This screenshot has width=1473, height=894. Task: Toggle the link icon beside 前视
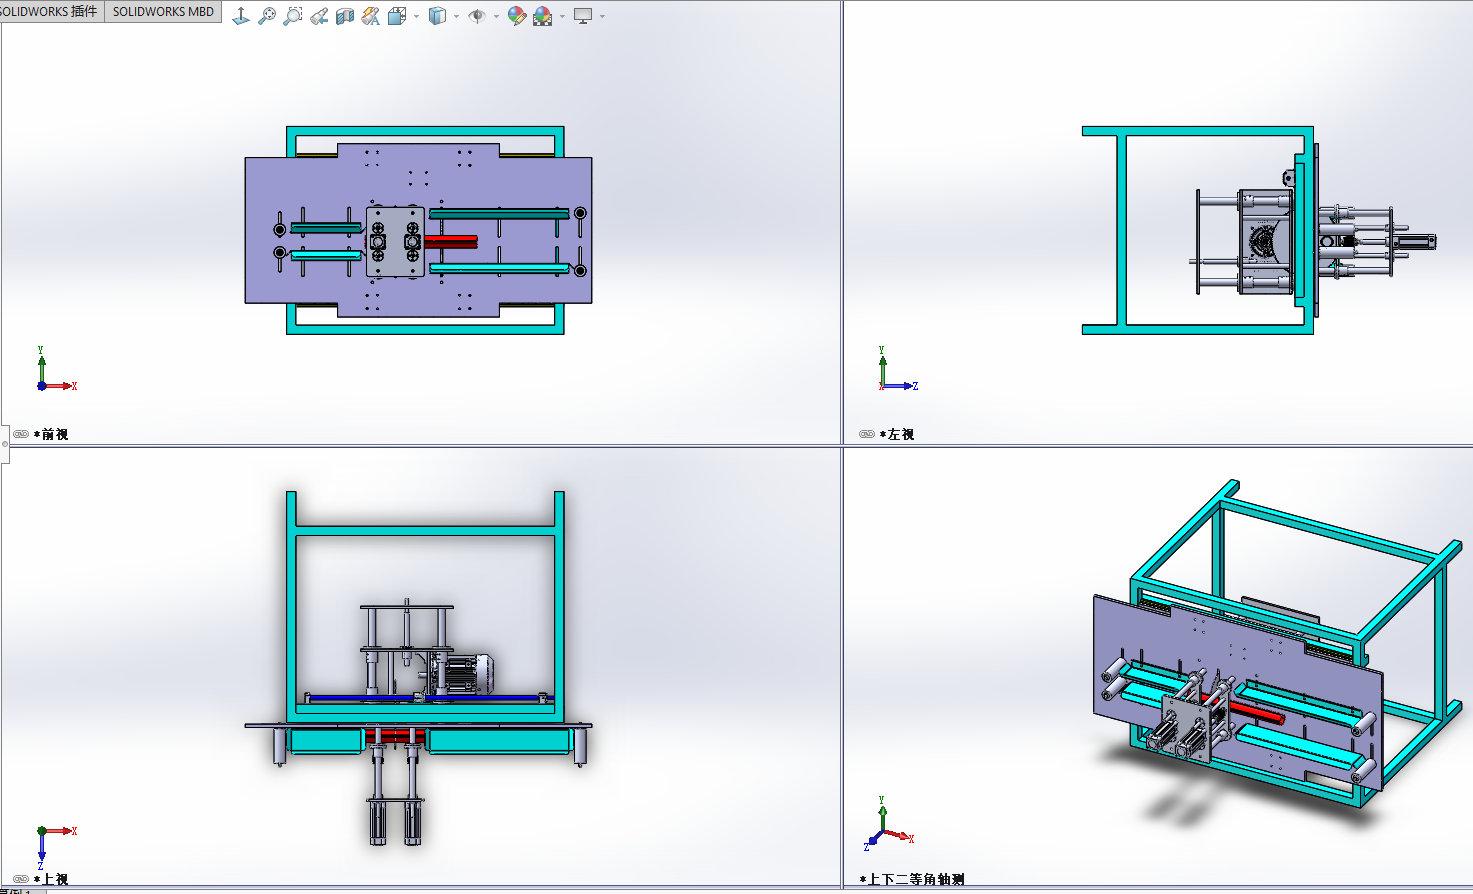pos(21,434)
